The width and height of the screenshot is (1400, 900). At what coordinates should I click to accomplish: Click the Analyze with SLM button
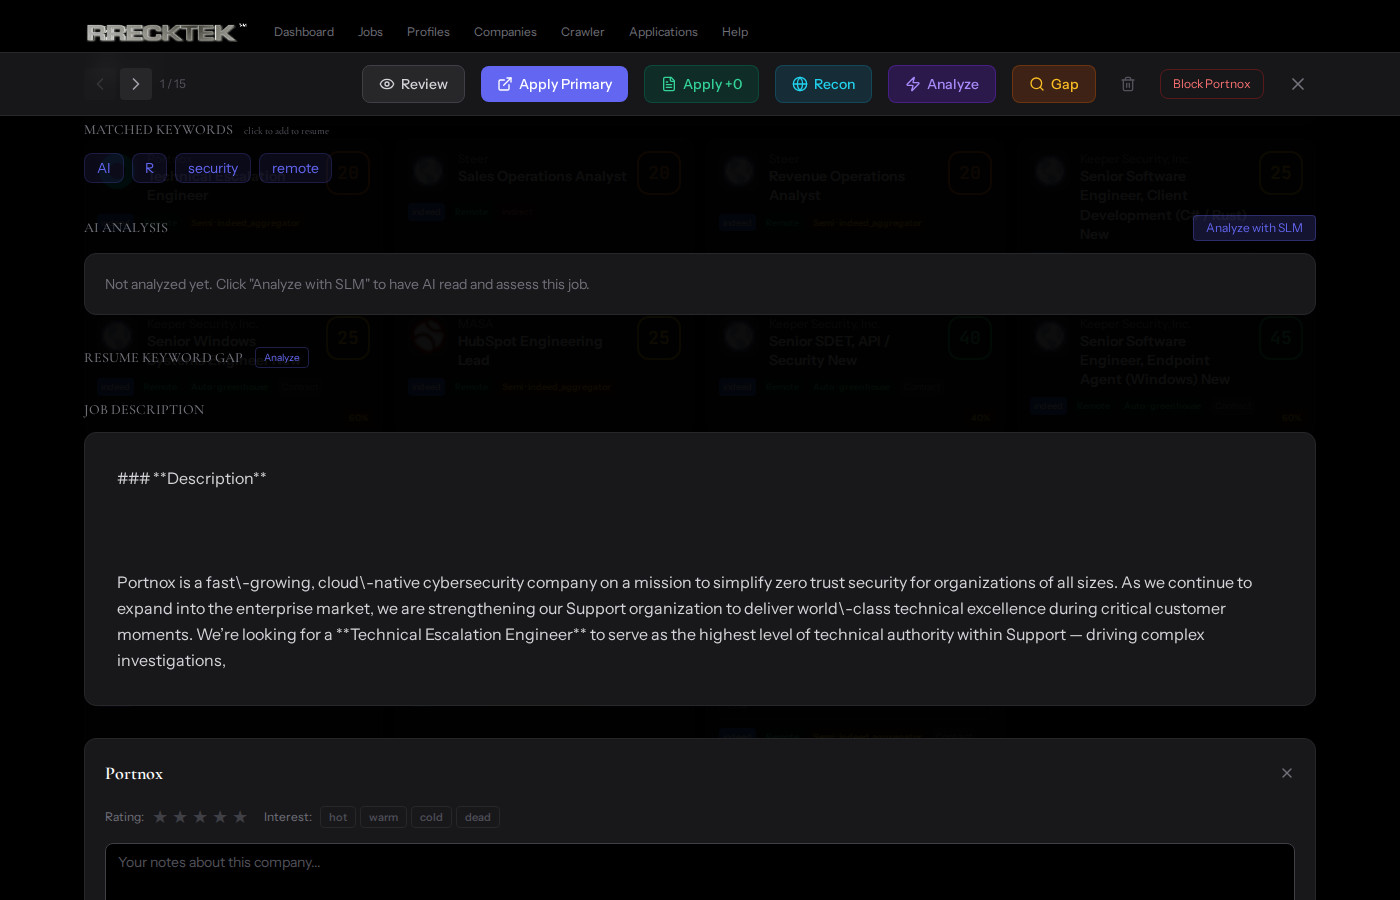point(1254,228)
